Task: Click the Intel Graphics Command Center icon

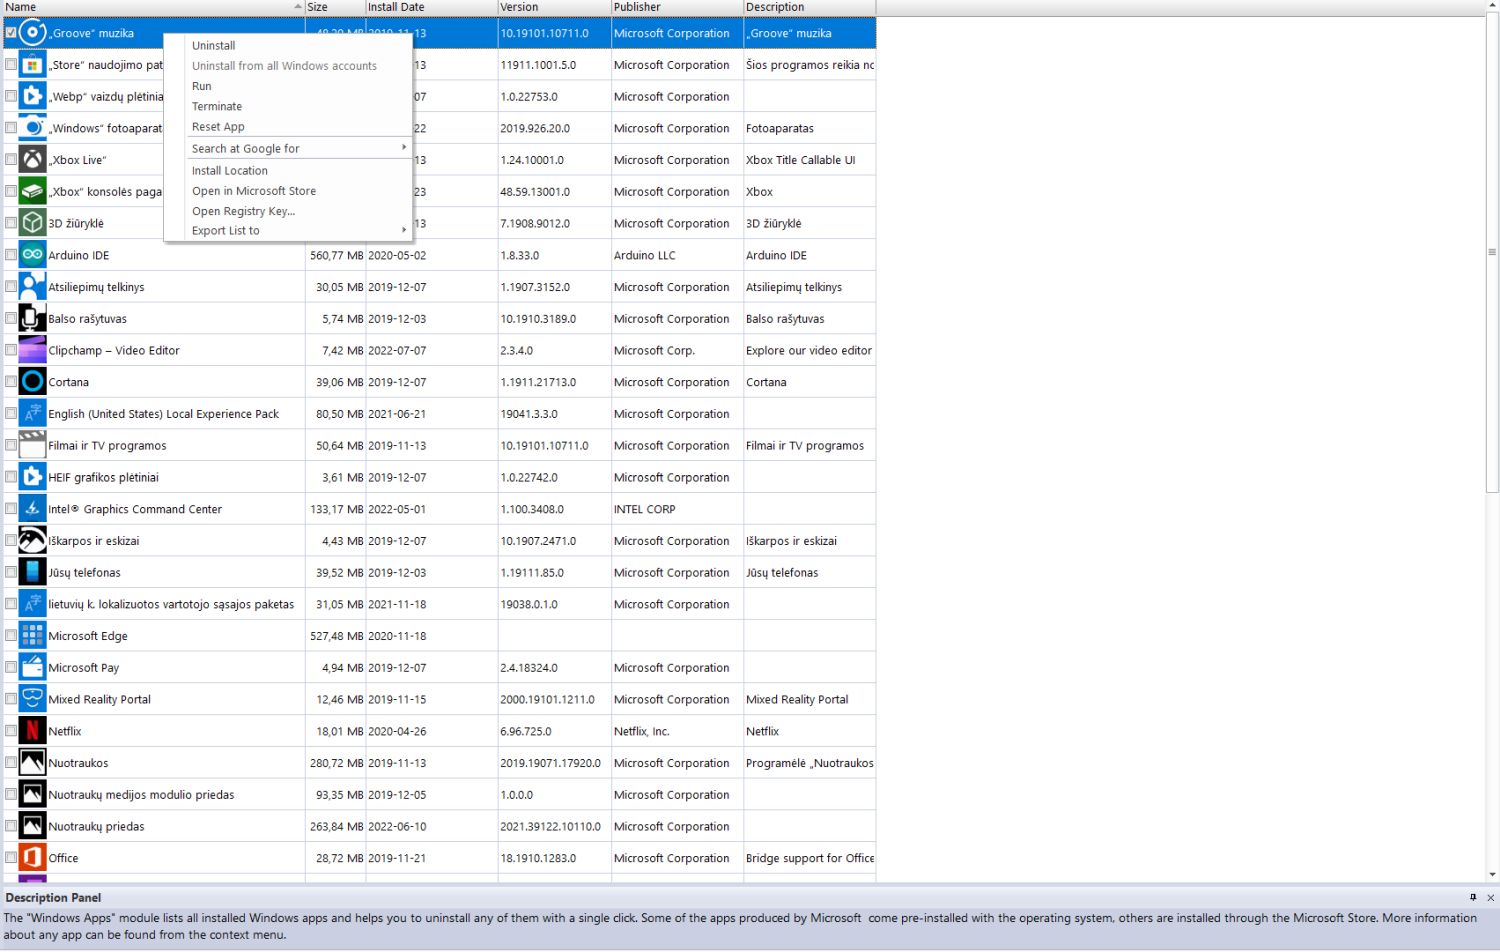Action: [32, 509]
